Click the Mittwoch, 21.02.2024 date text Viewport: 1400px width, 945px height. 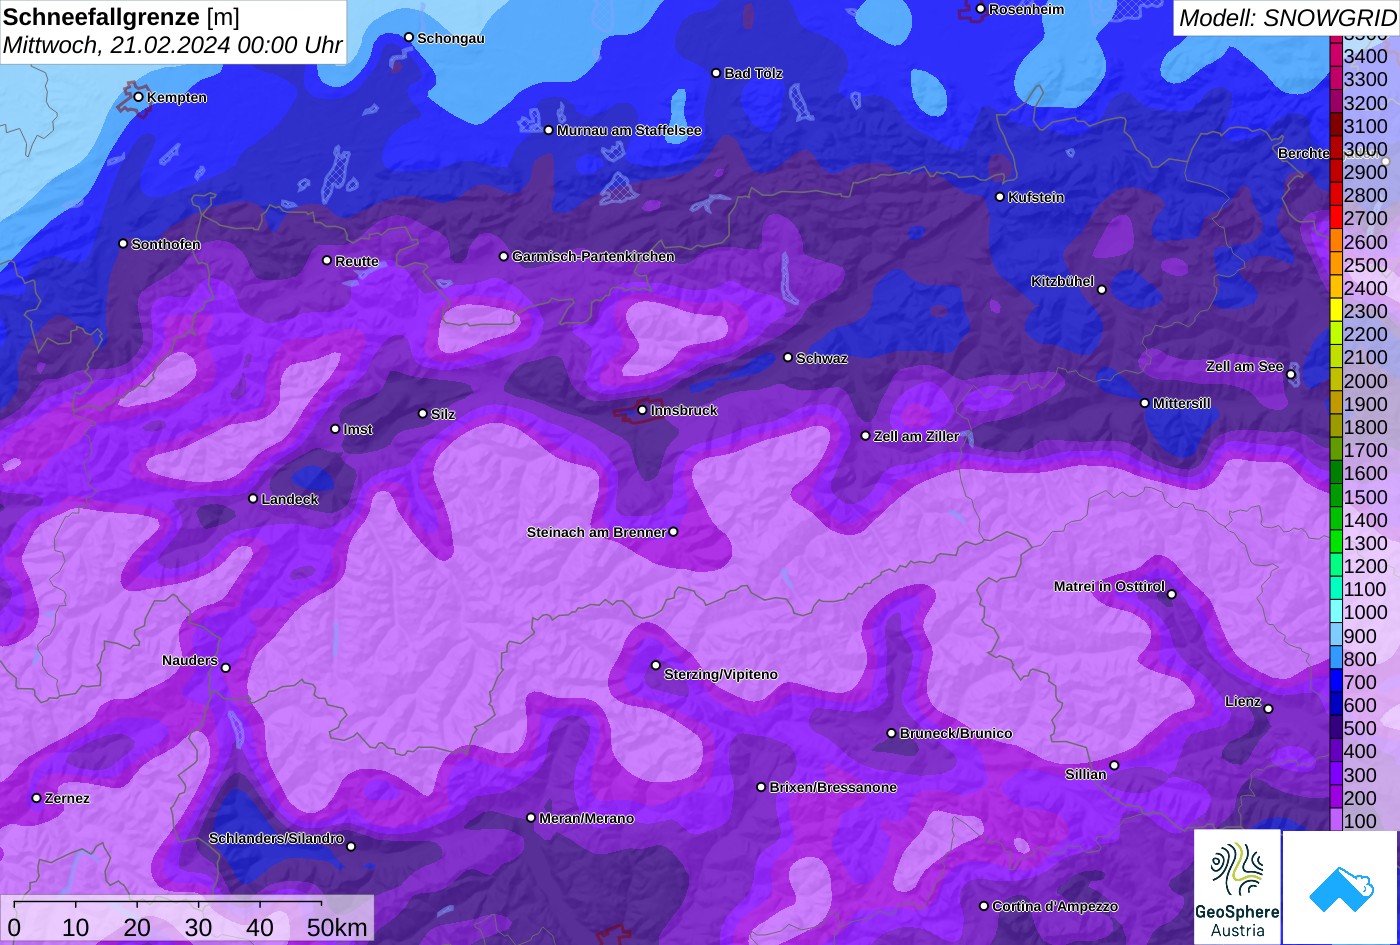point(172,45)
